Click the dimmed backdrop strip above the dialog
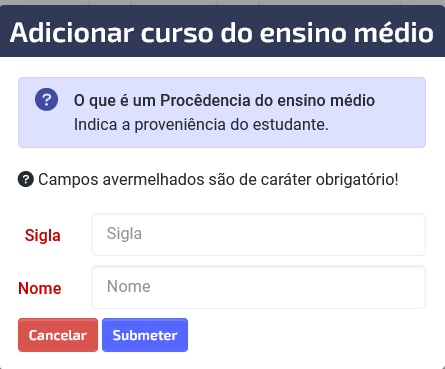 pyautogui.click(x=222, y=2)
